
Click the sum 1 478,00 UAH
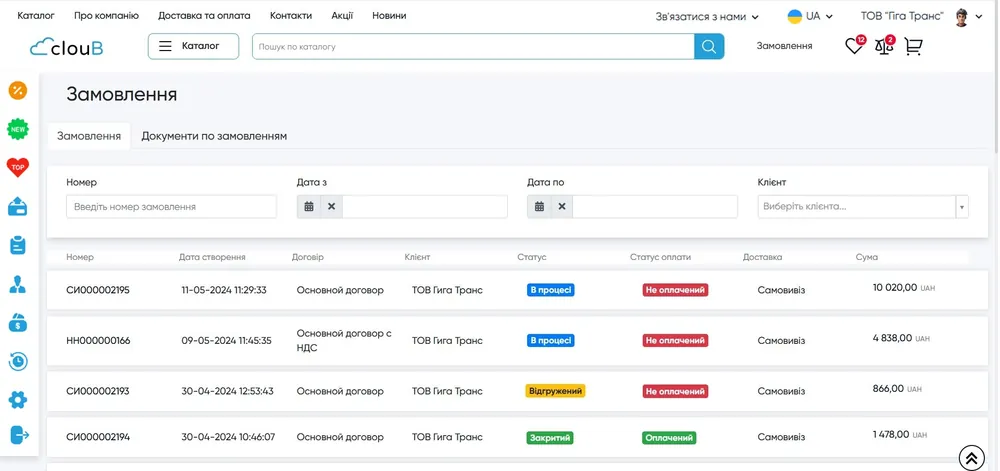tap(900, 435)
